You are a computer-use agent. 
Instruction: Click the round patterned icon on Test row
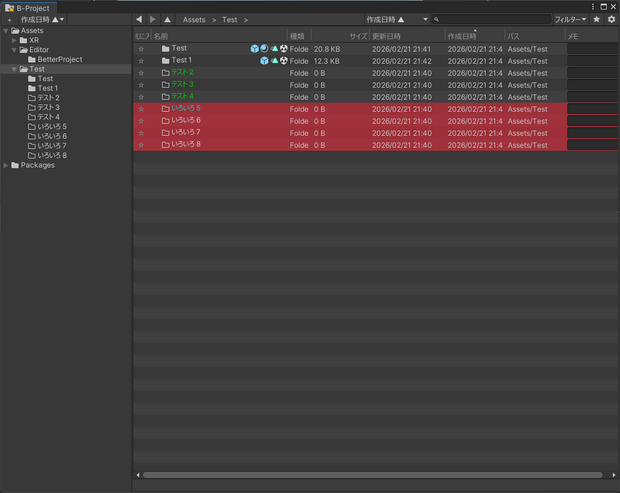point(284,49)
